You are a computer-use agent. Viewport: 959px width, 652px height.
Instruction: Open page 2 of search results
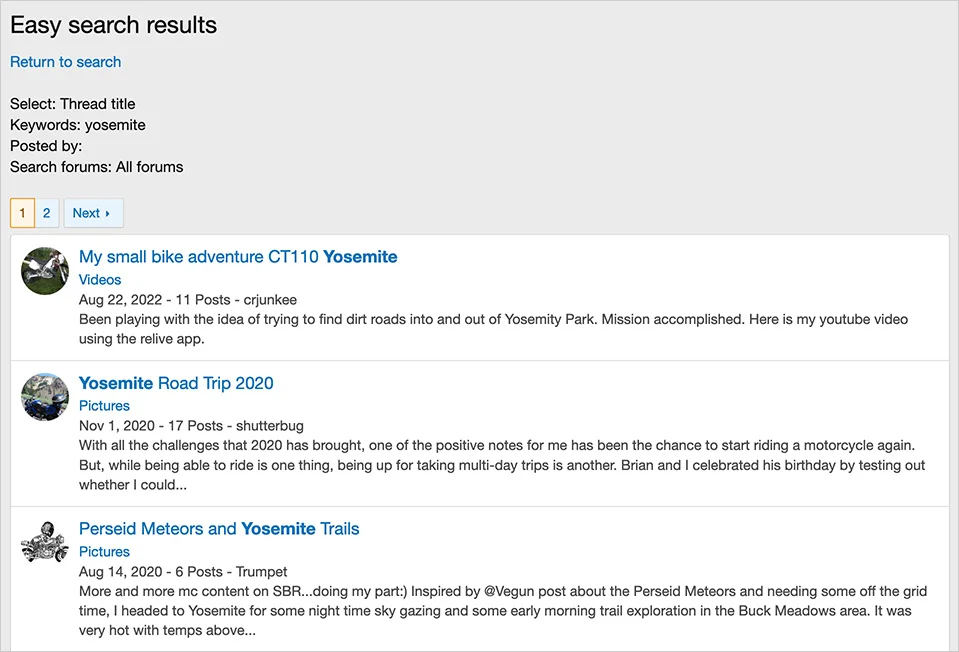[46, 213]
